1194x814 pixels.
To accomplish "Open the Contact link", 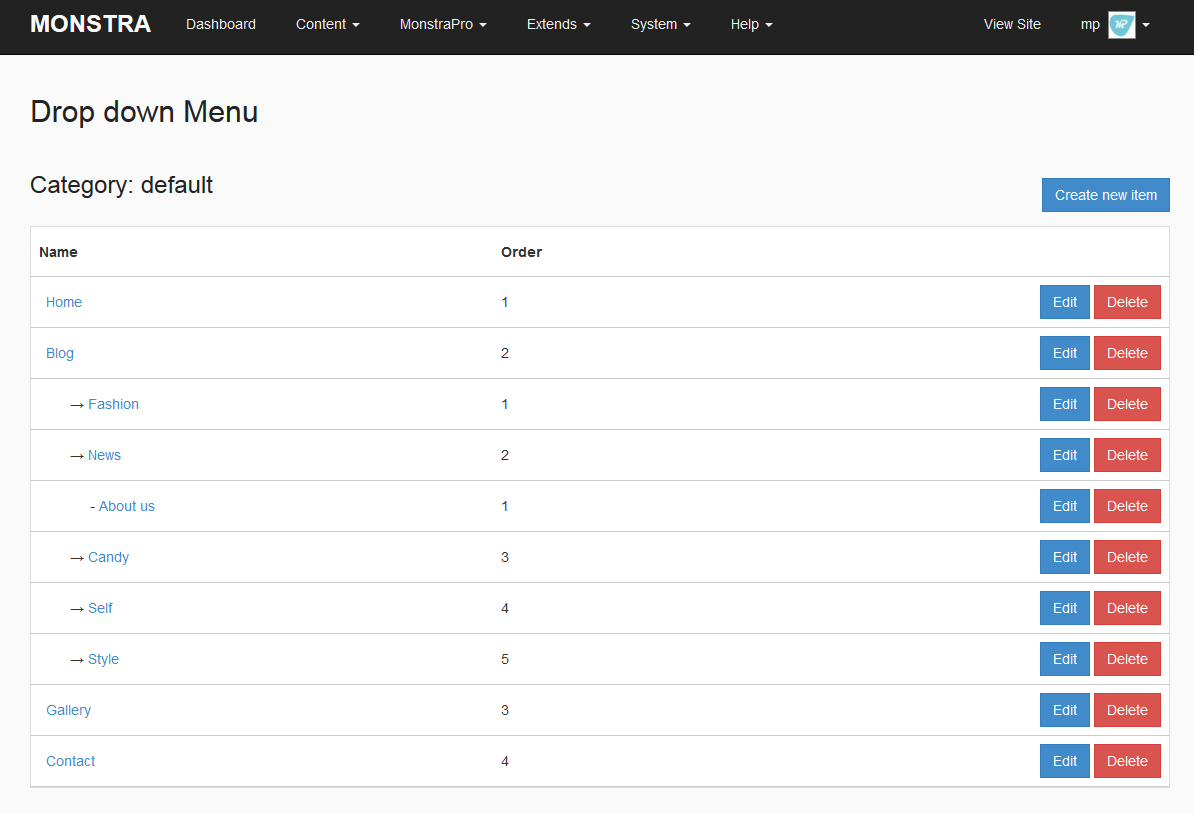I will point(70,760).
